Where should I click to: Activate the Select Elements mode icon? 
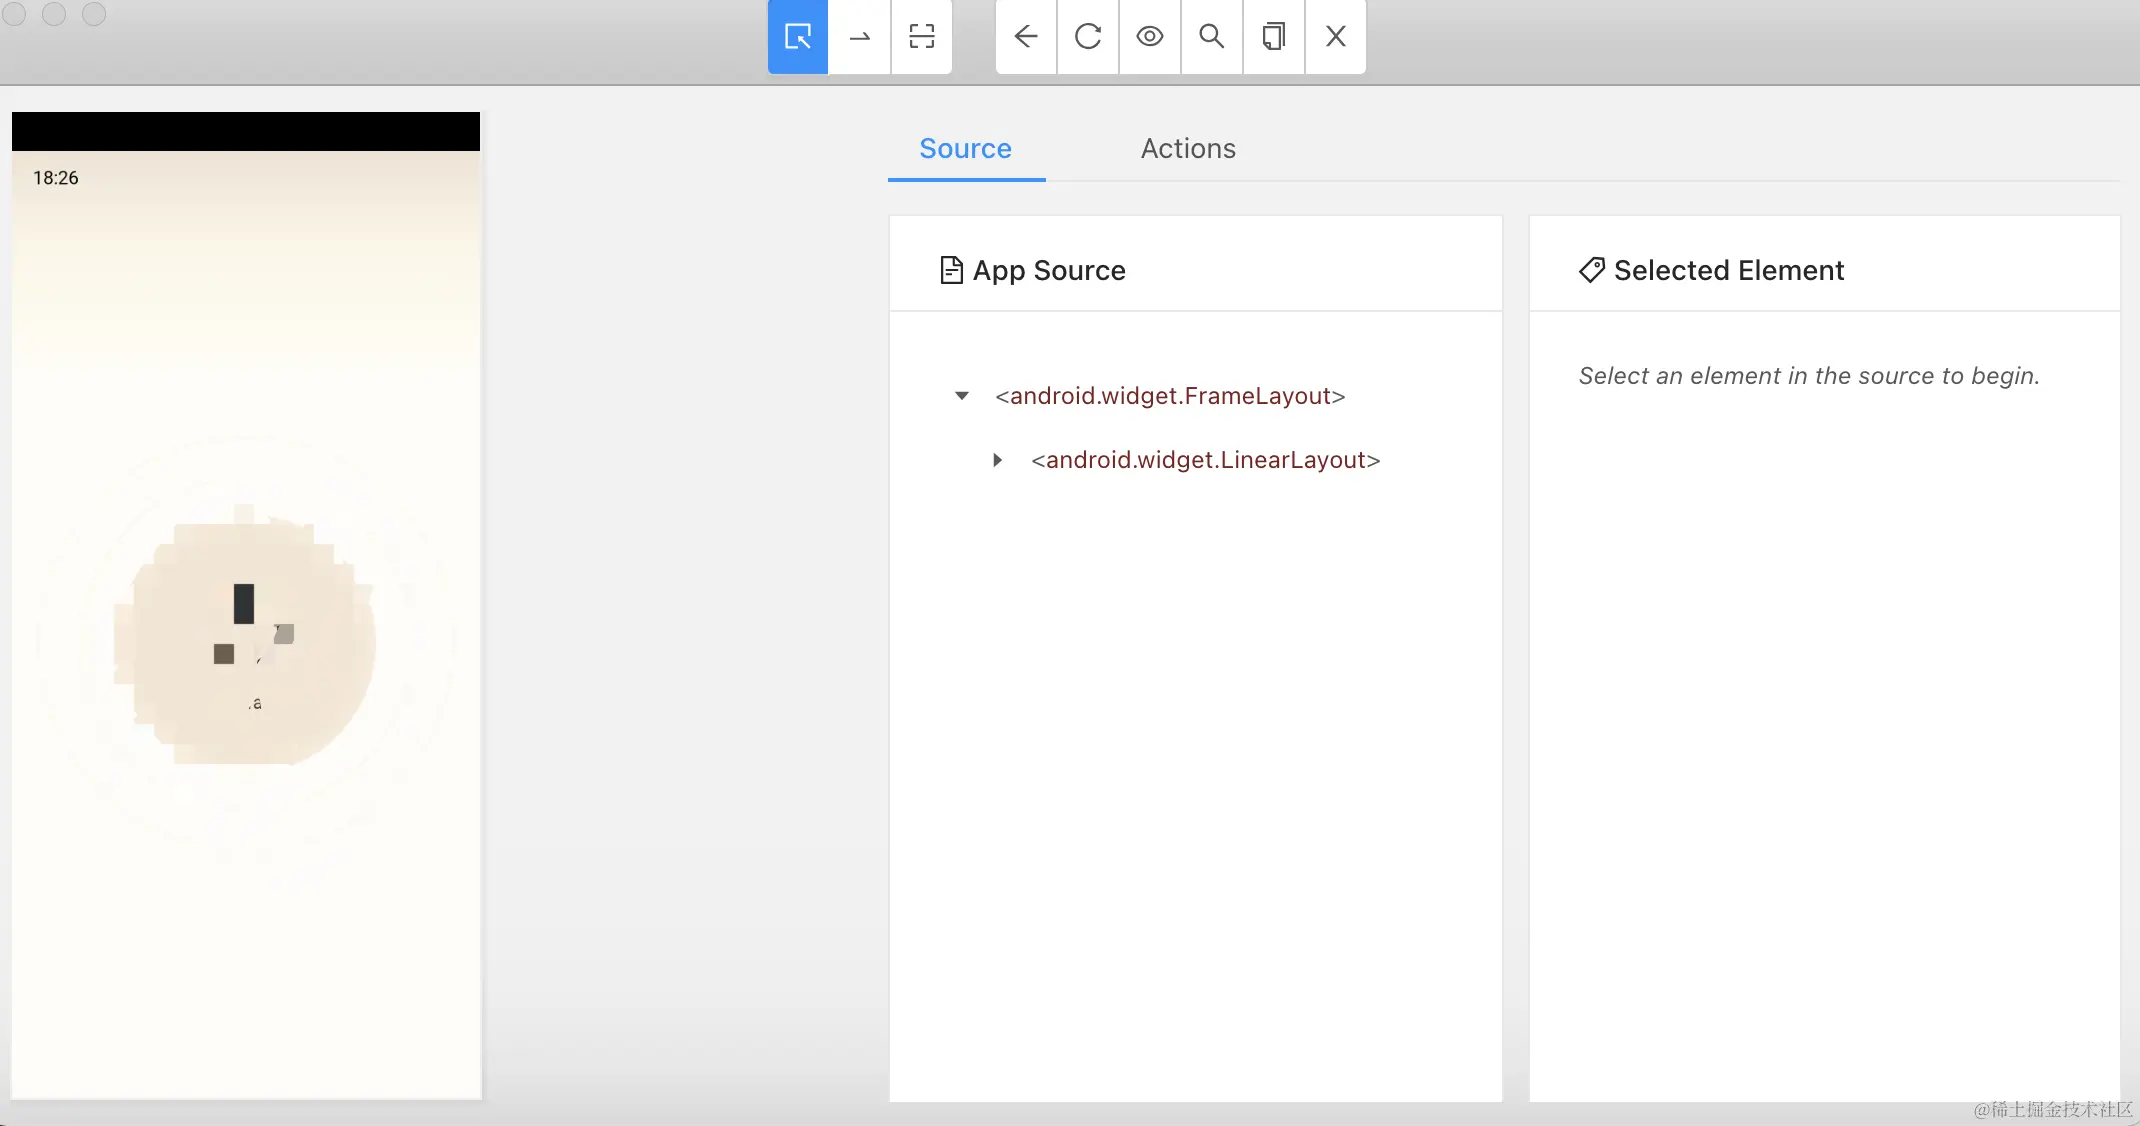[x=797, y=37]
